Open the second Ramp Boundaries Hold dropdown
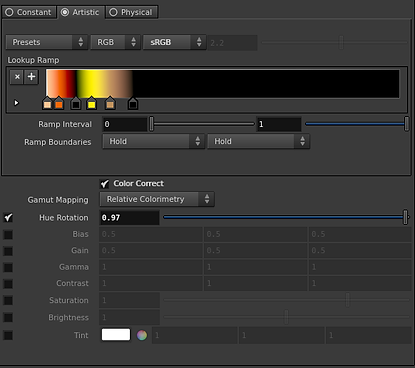 coord(258,141)
